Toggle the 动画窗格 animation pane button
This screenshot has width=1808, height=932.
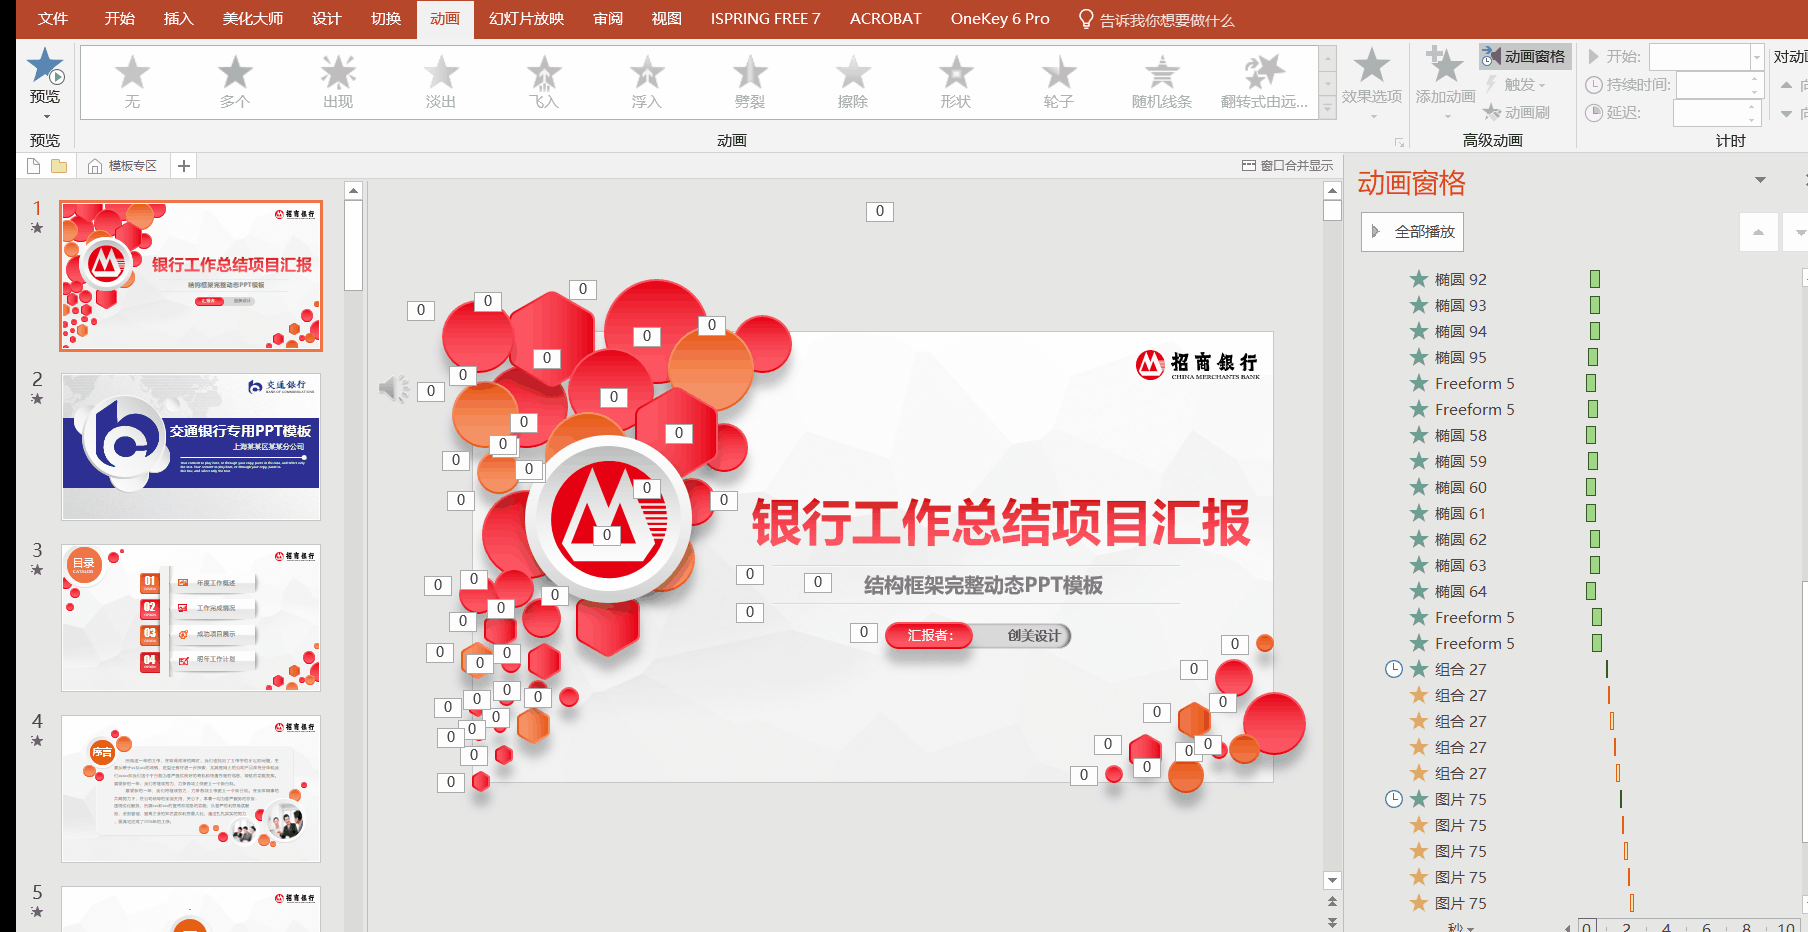pyautogui.click(x=1525, y=56)
